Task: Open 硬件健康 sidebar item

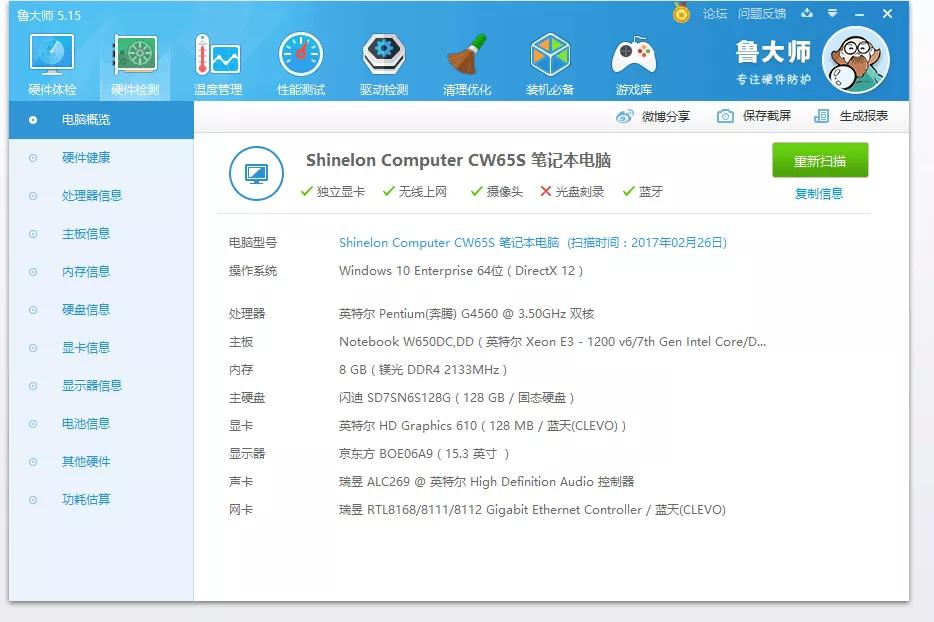Action: pos(101,158)
